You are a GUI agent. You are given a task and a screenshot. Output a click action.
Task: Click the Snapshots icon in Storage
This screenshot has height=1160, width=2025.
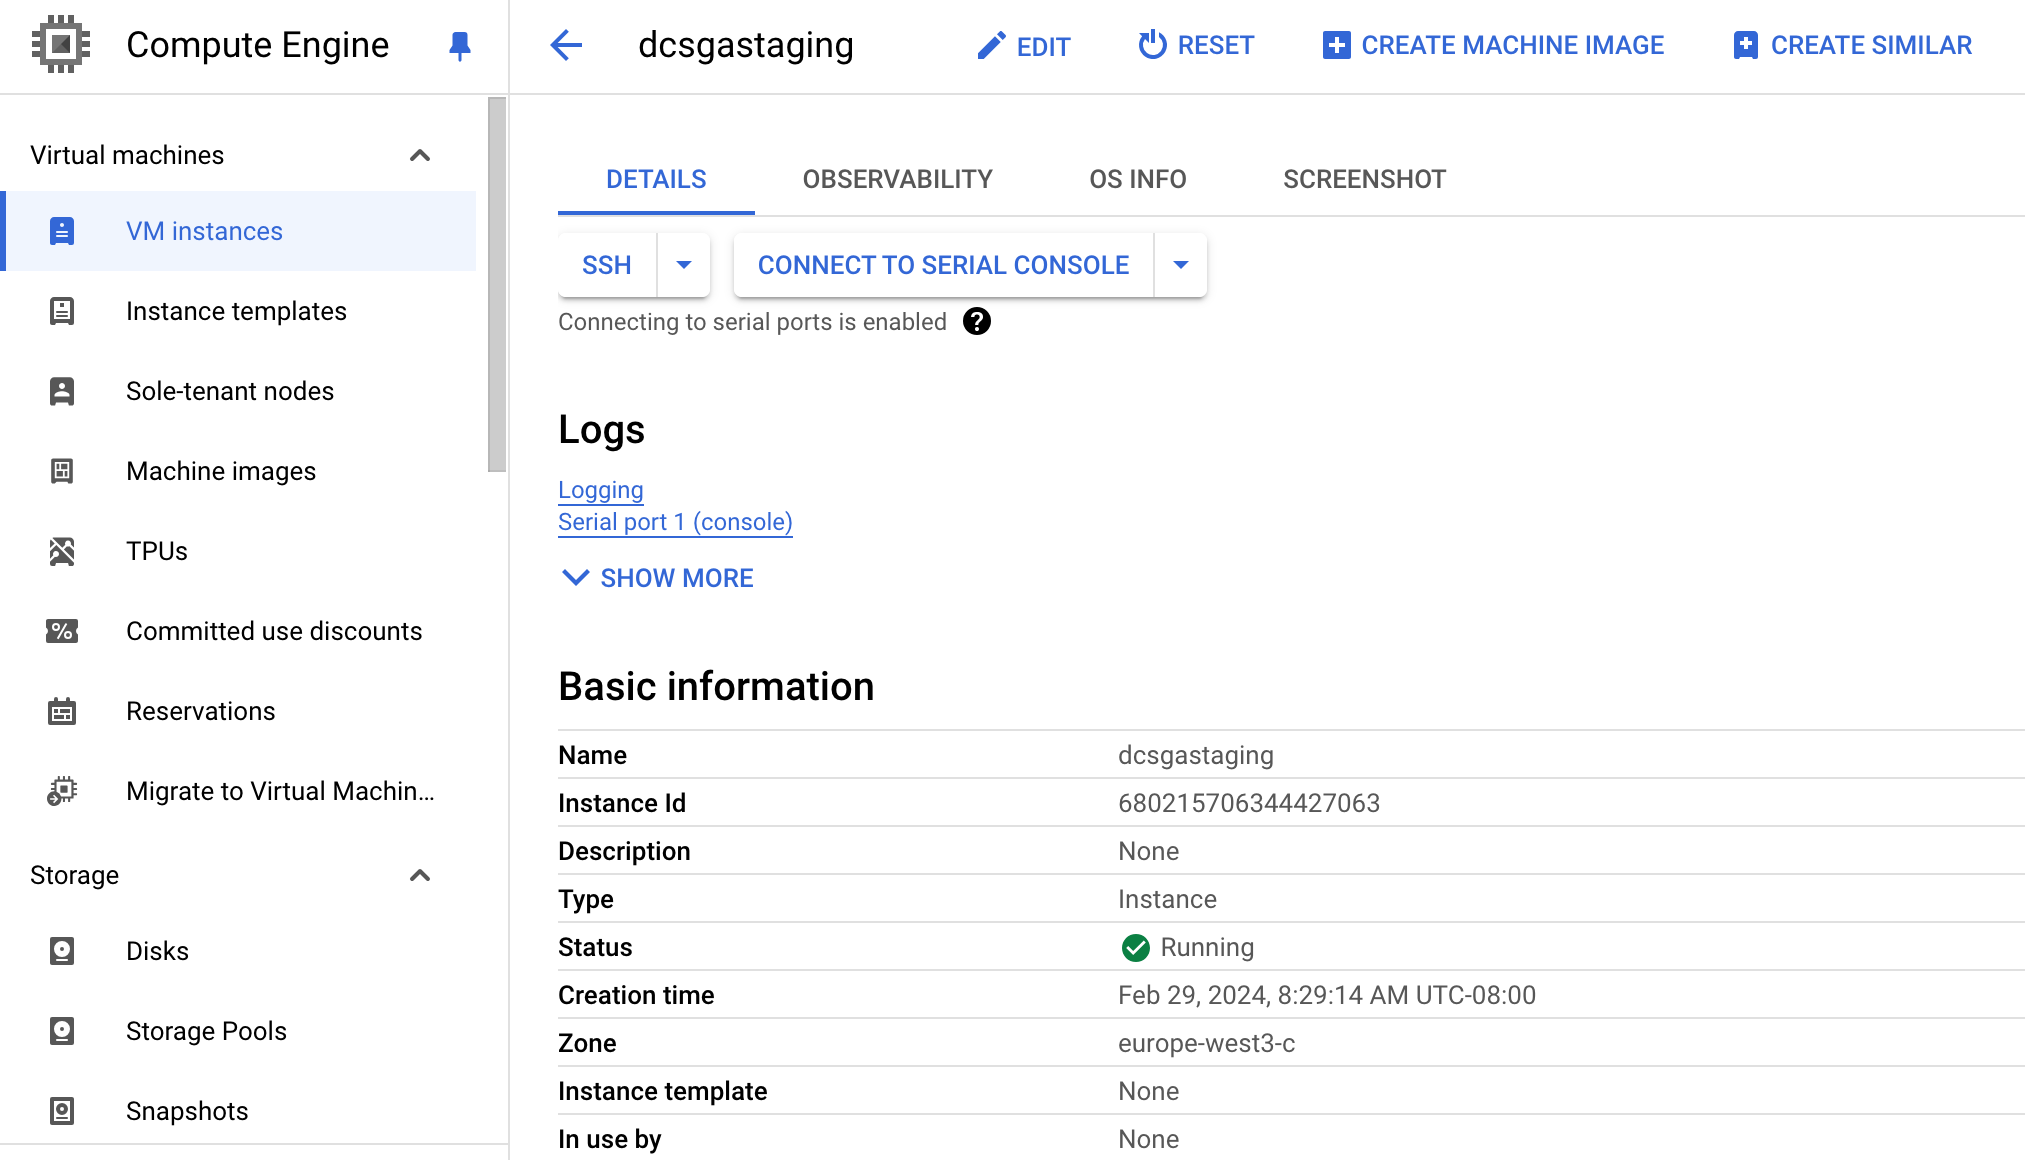(61, 1110)
